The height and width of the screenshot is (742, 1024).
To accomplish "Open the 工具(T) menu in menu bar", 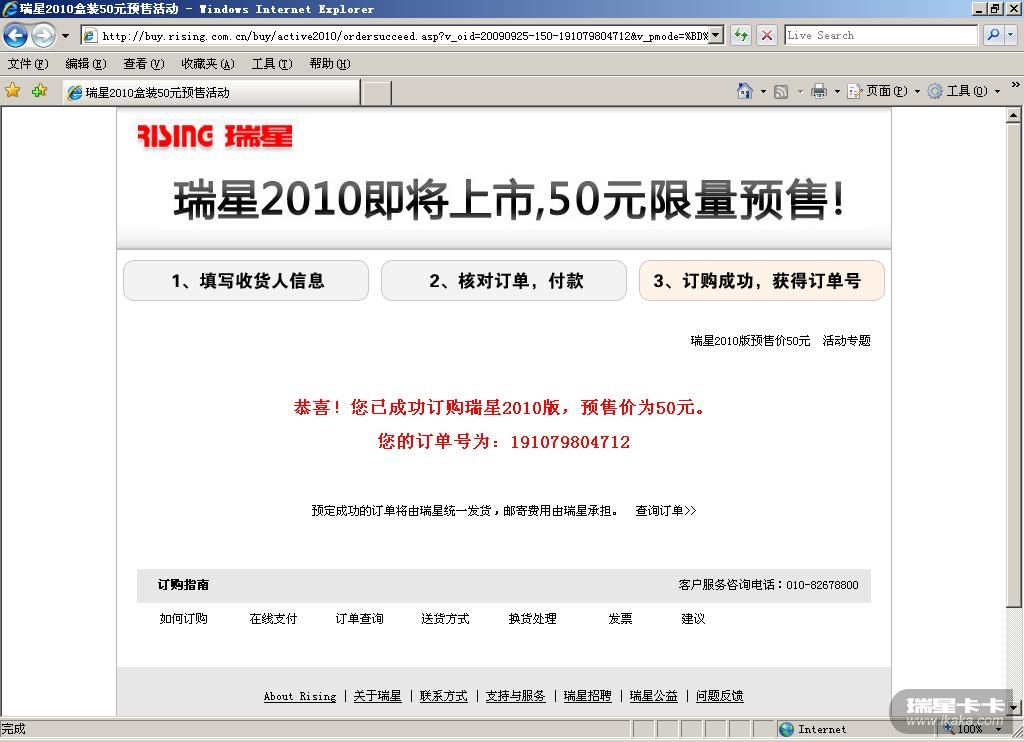I will pos(272,64).
